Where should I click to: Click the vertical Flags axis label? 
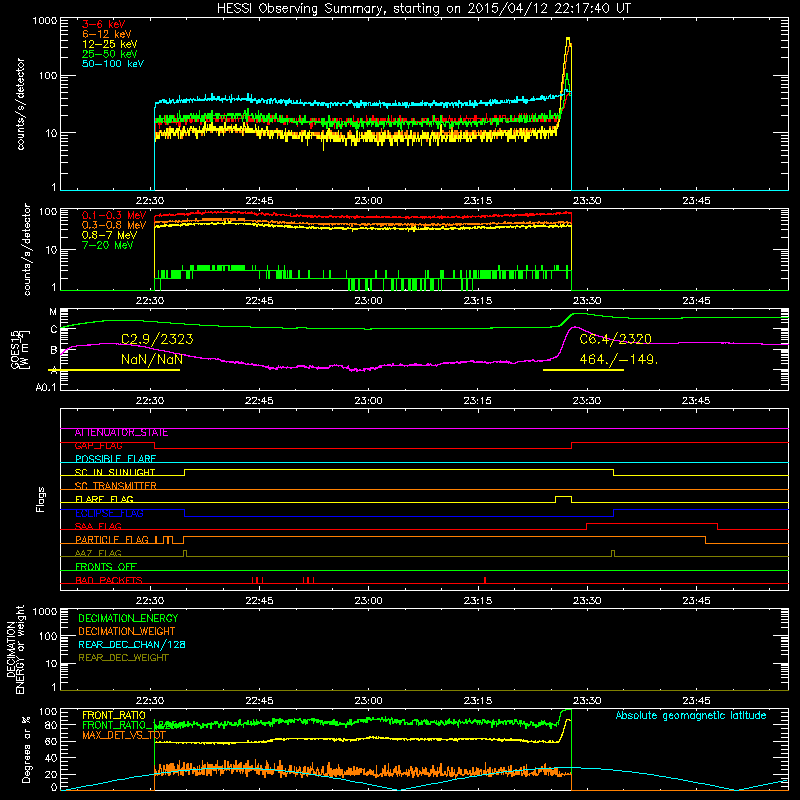pos(40,499)
